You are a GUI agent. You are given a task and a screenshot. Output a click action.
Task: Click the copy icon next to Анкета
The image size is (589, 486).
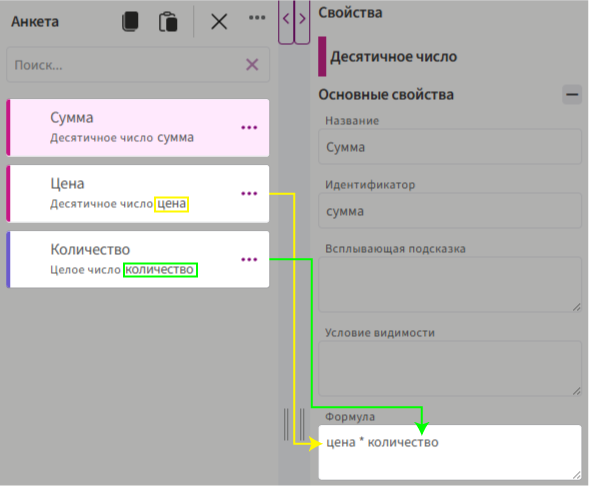130,21
